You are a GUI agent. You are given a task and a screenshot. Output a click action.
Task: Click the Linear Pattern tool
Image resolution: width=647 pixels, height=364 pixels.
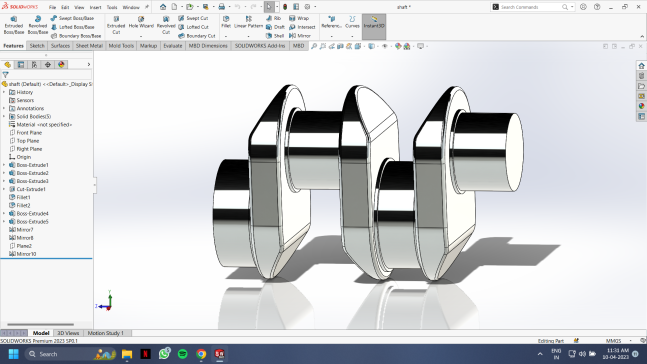pos(248,22)
